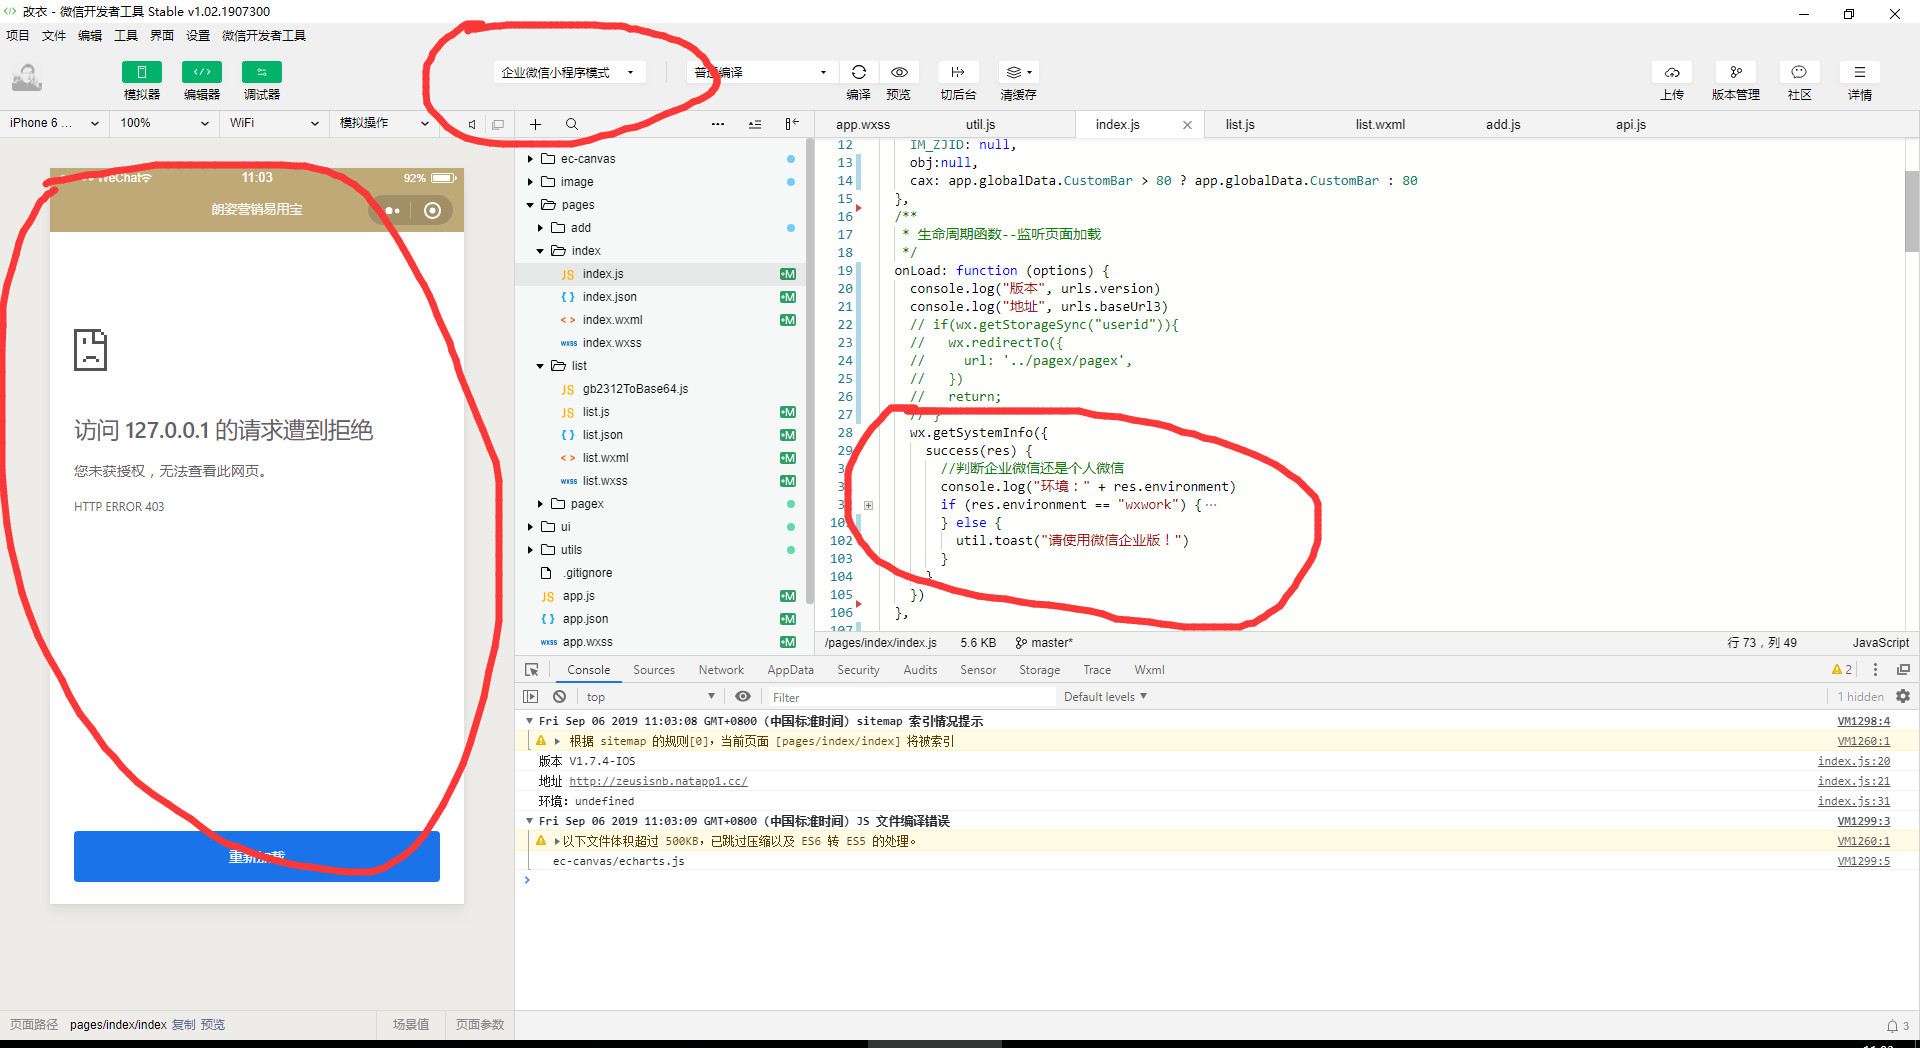Click the detach simulator window icon
1920x1048 pixels.
(497, 124)
